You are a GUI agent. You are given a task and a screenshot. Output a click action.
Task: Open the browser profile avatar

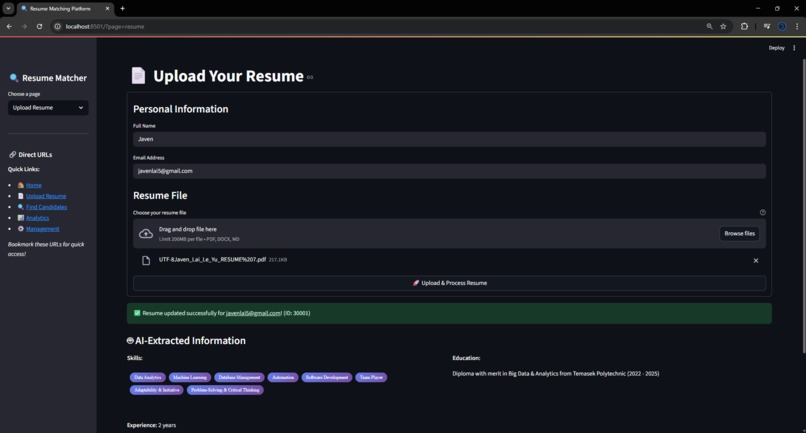click(782, 26)
